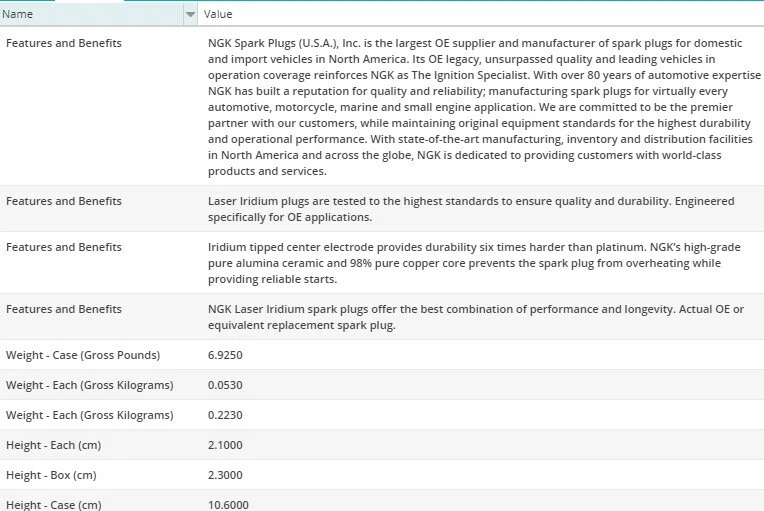Open the Name column dropdown arrow
Image resolution: width=764 pixels, height=511 pixels.
[x=190, y=15]
